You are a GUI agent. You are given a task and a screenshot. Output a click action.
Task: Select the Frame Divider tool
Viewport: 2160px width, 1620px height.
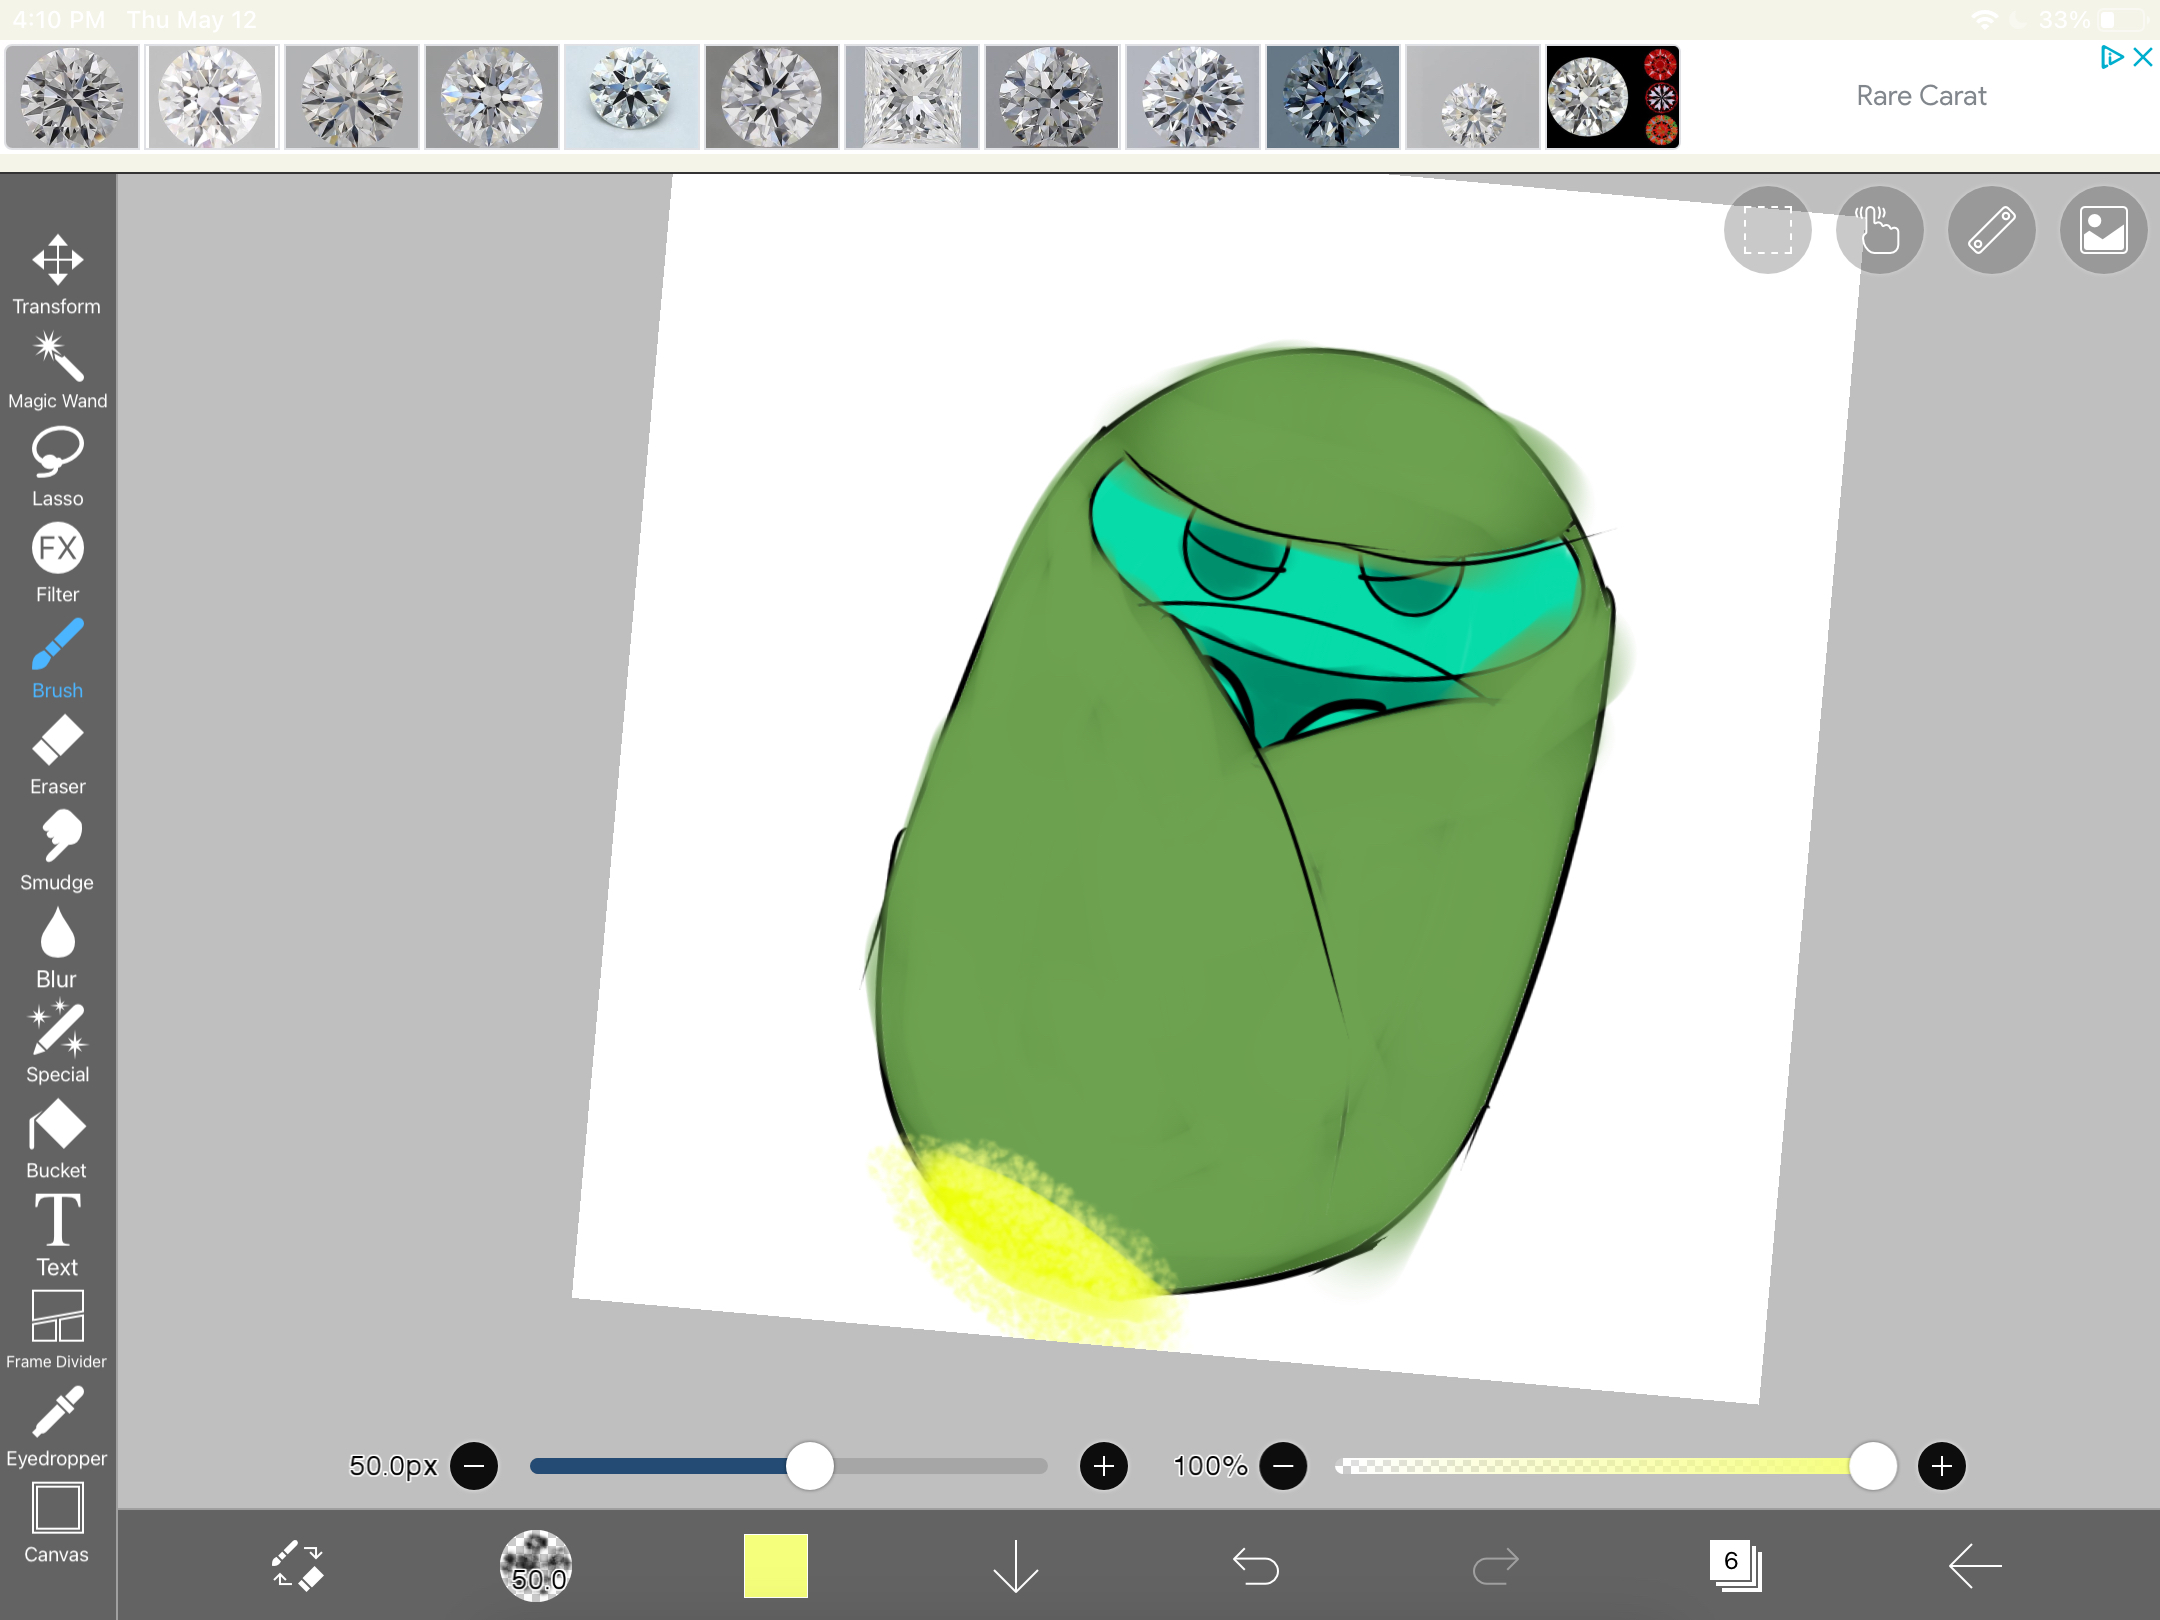(57, 1330)
